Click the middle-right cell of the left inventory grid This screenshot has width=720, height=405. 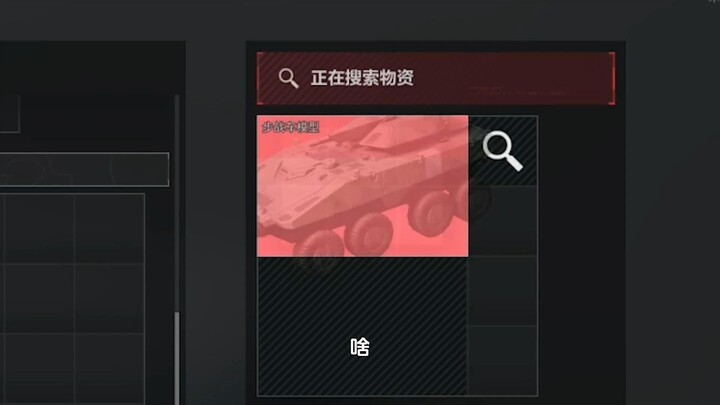click(x=109, y=298)
